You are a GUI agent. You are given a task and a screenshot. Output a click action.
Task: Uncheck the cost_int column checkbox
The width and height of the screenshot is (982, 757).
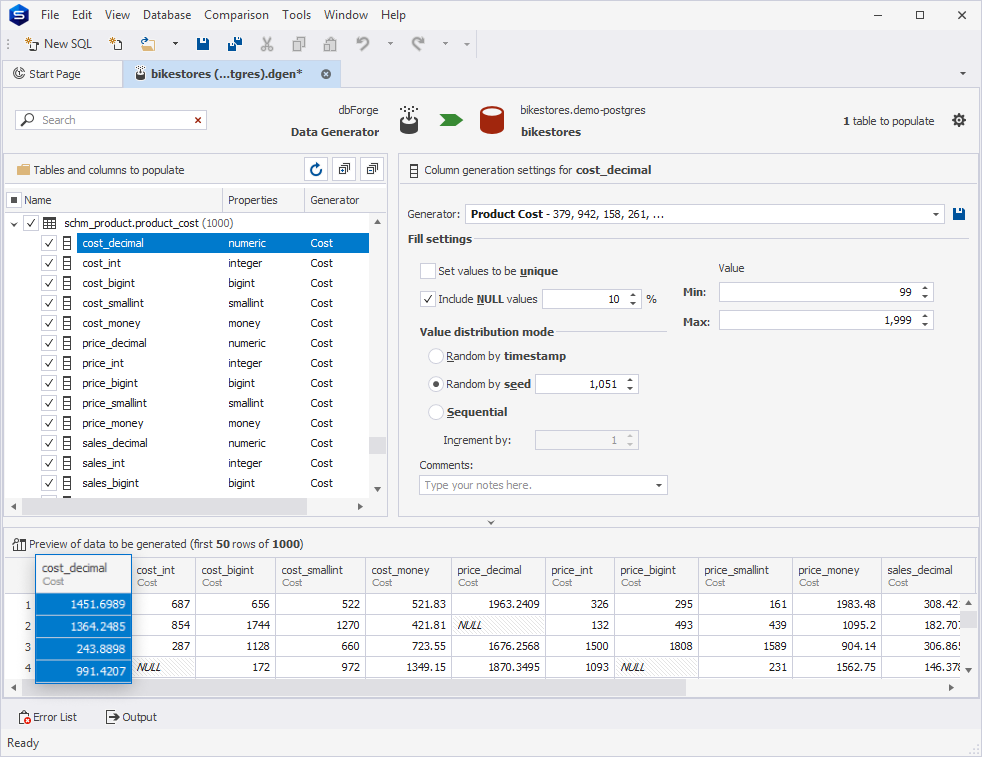[x=49, y=263]
